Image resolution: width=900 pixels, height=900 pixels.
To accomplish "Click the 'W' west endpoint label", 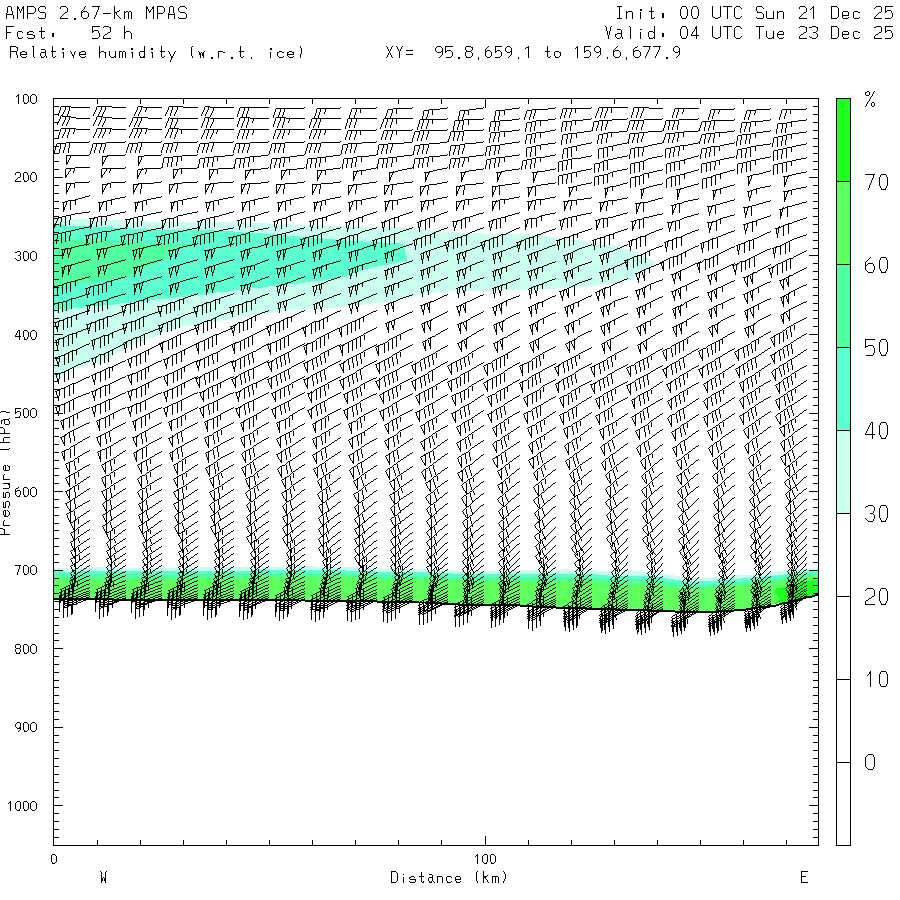I will click(x=103, y=878).
